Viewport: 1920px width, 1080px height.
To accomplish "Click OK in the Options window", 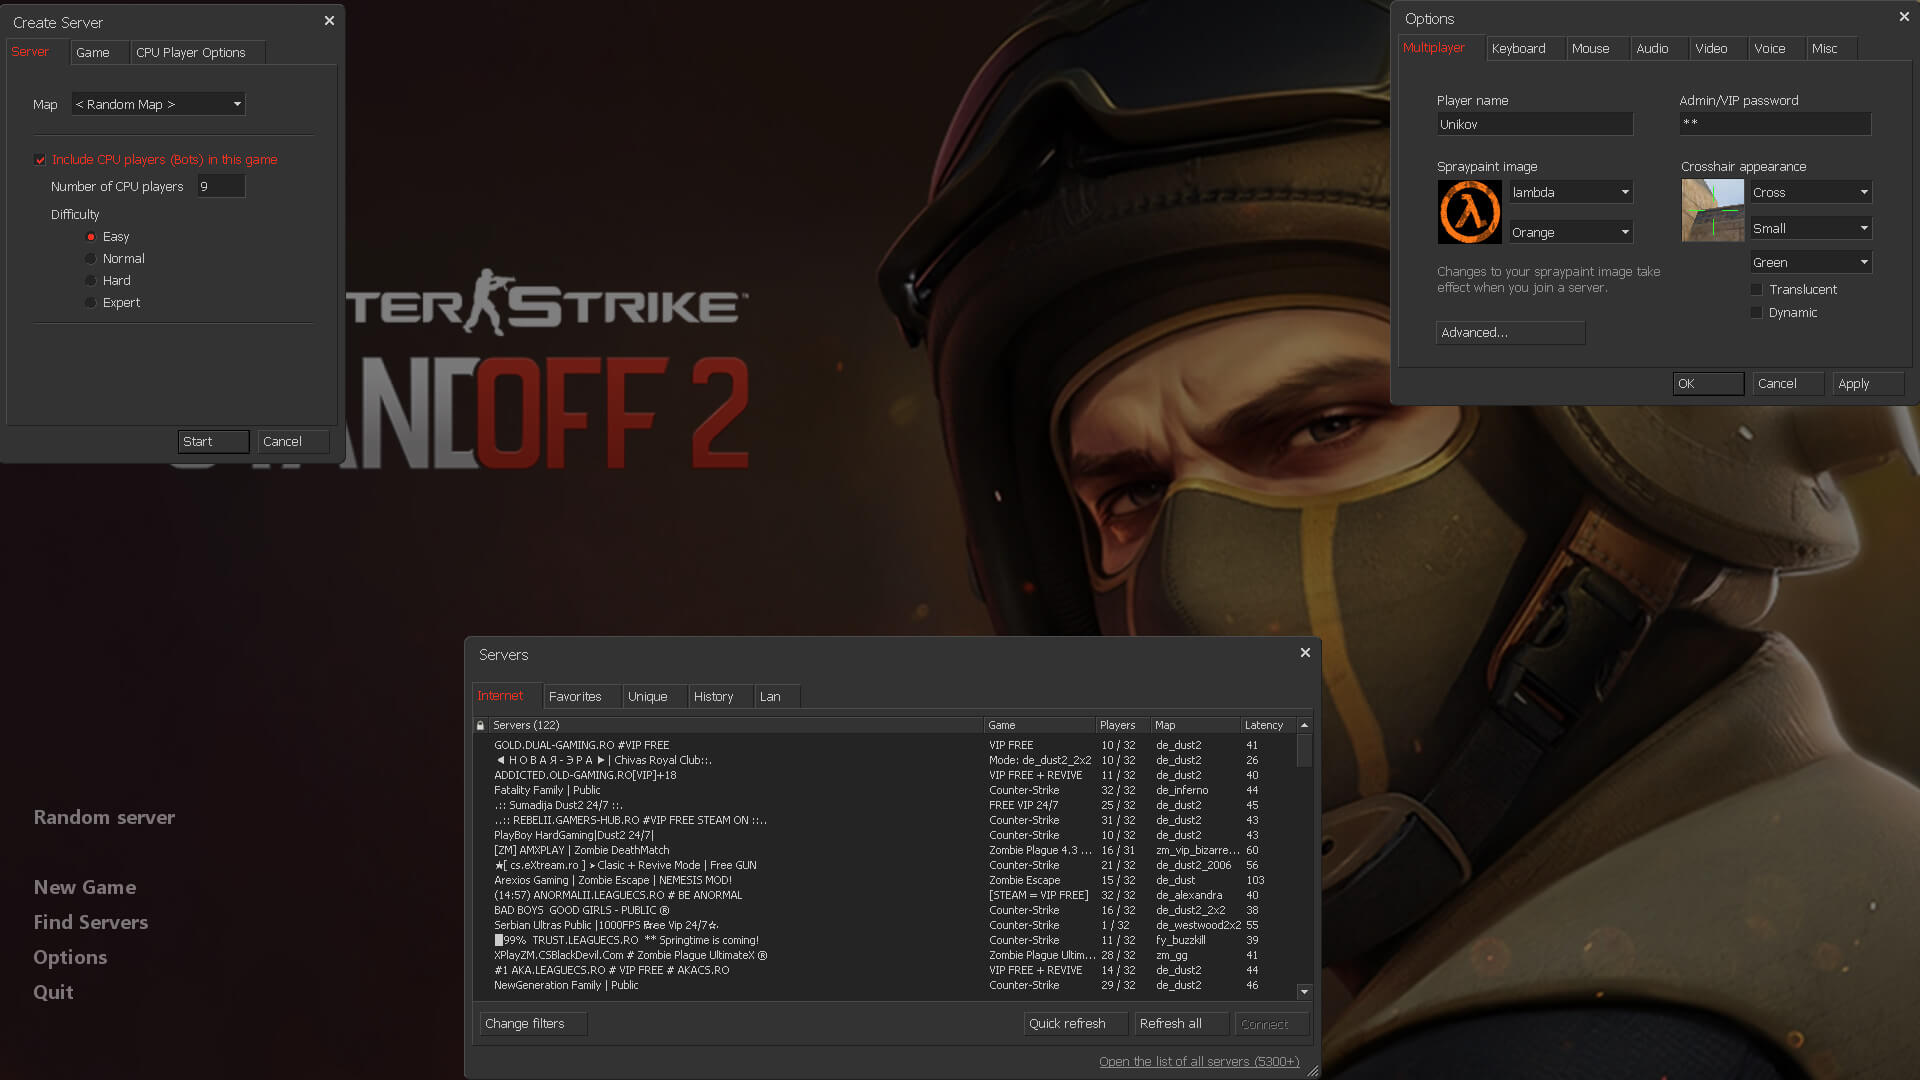I will (1708, 384).
